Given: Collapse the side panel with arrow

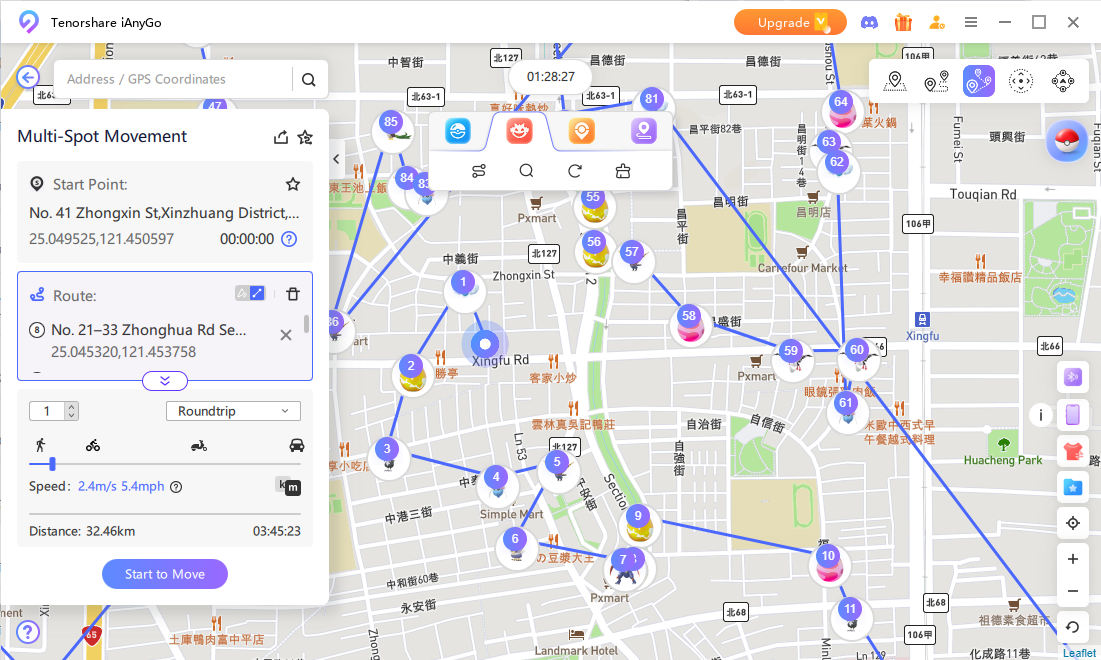Looking at the screenshot, I should (x=337, y=159).
